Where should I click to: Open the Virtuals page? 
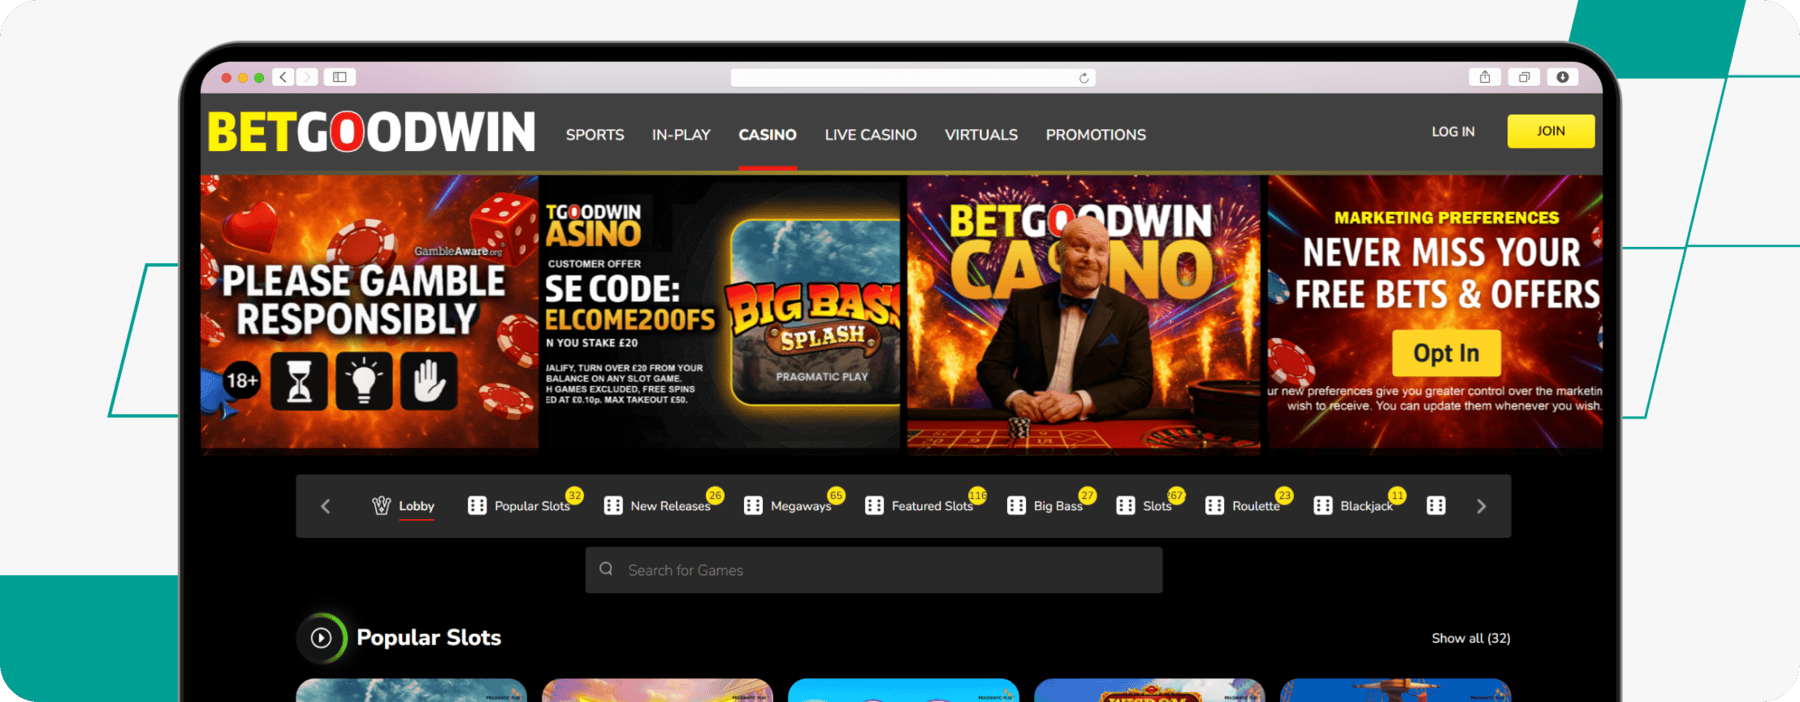tap(981, 134)
